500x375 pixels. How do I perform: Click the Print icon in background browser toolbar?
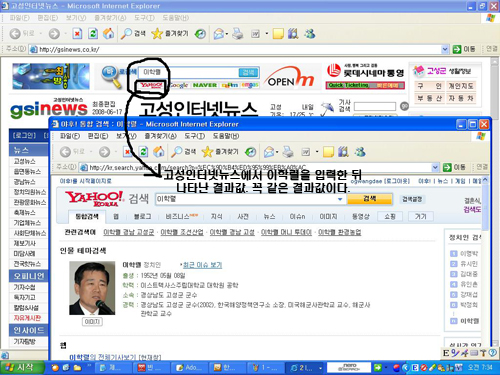pyautogui.click(x=238, y=34)
